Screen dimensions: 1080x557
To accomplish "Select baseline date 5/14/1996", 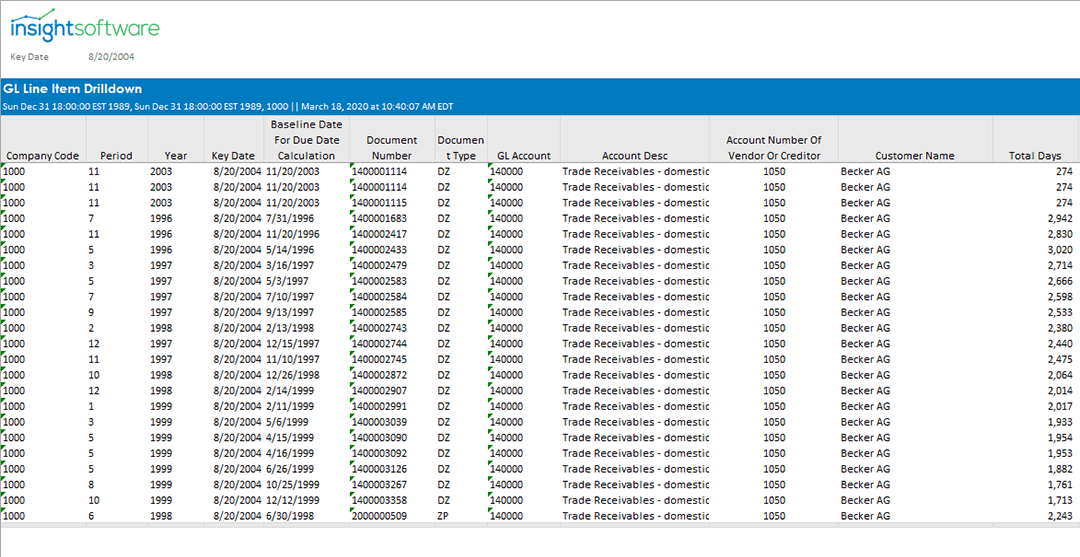I will [290, 250].
